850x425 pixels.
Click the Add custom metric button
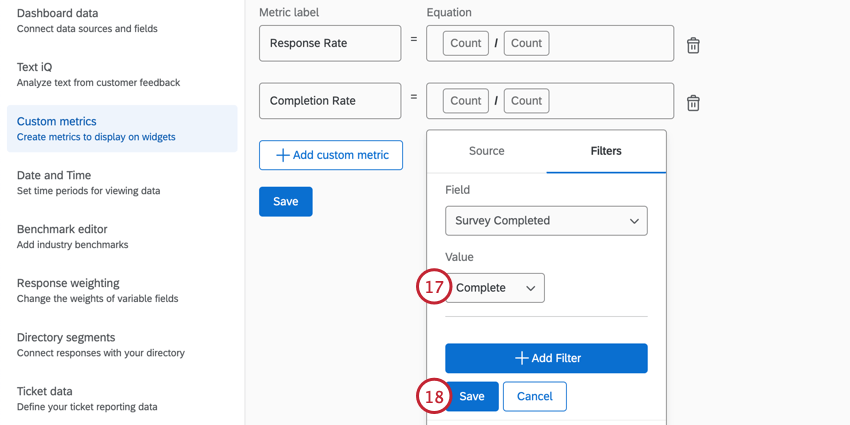coord(331,155)
